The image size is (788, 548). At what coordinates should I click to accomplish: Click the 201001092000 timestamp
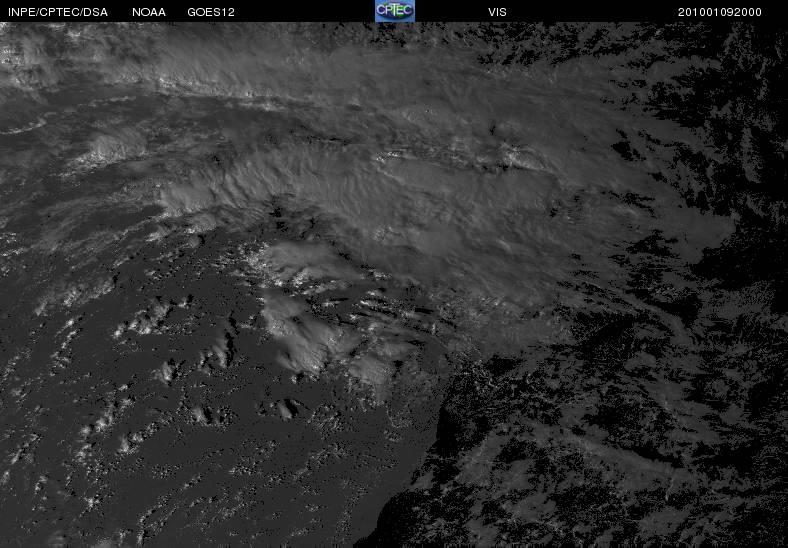tap(720, 12)
